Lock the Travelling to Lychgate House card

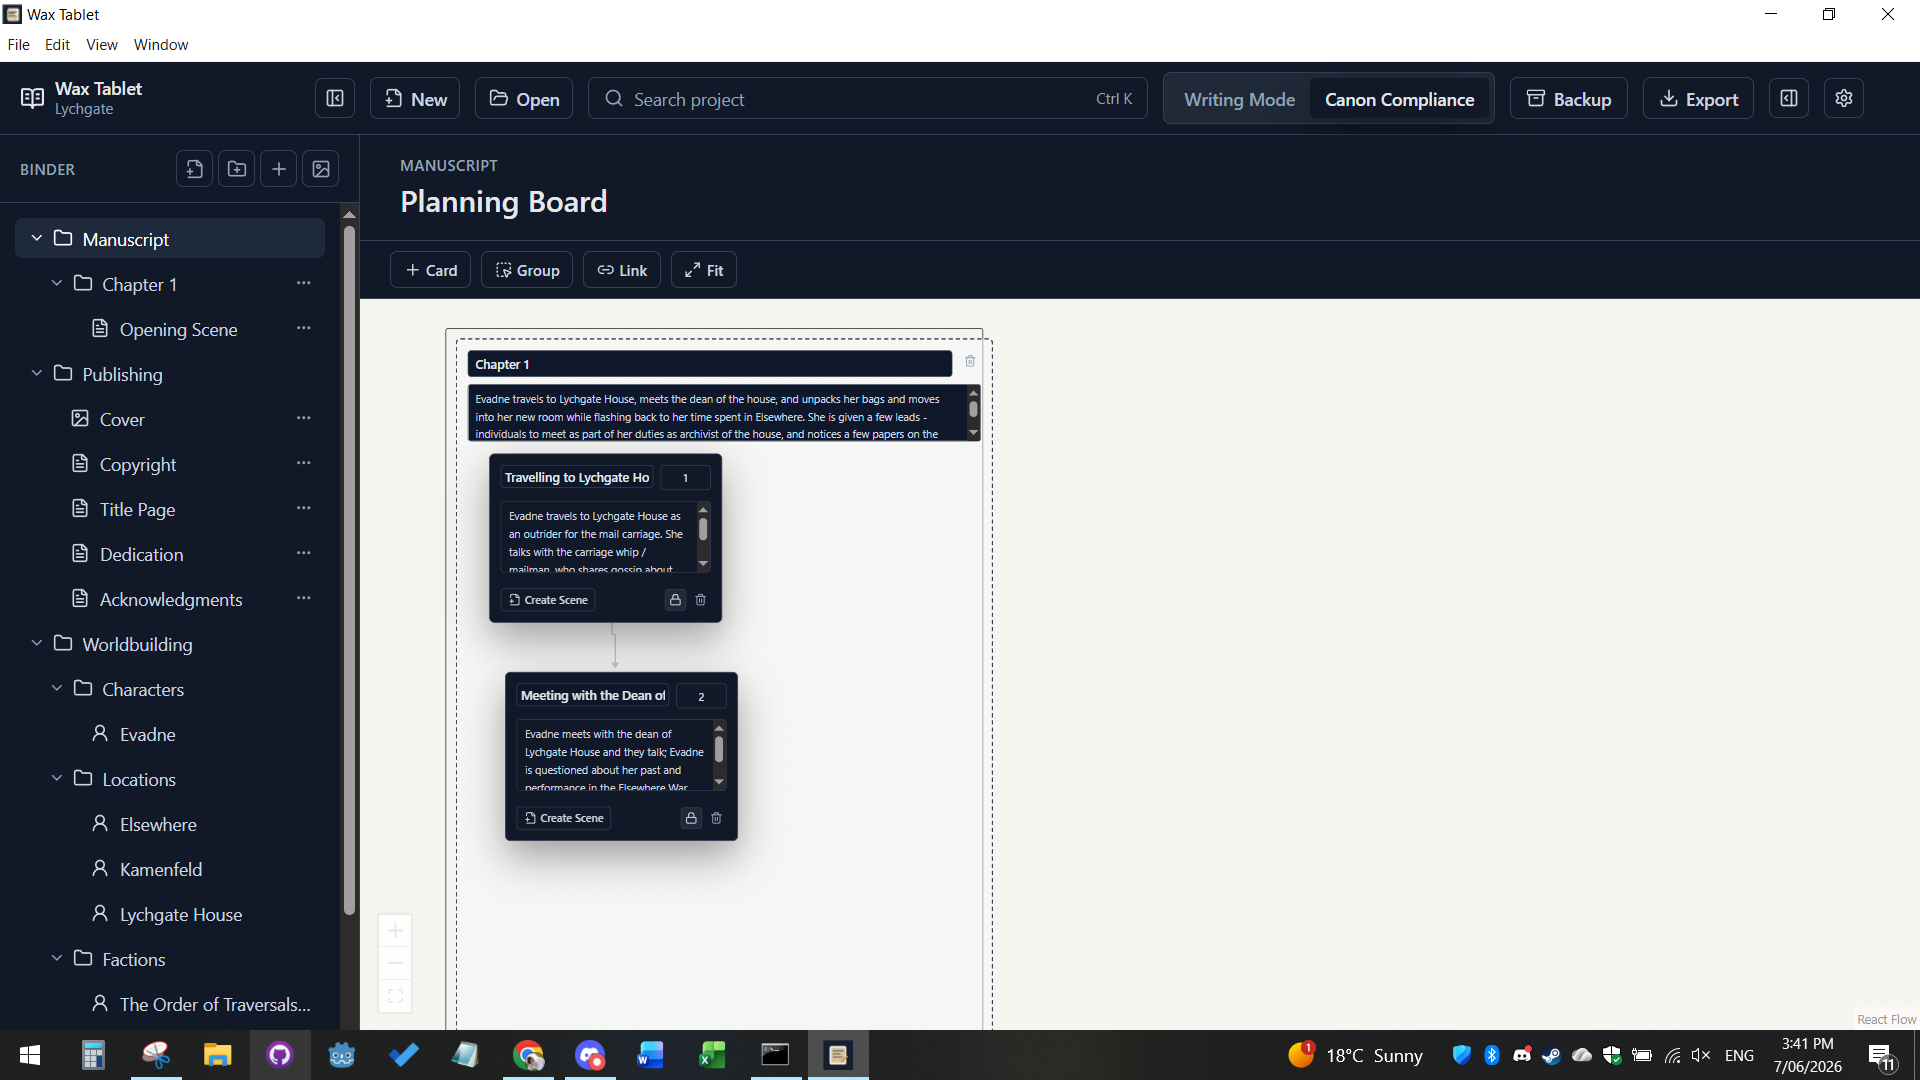pyautogui.click(x=675, y=600)
